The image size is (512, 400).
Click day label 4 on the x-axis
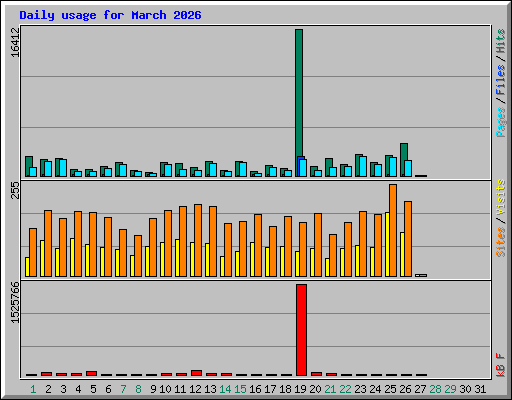click(x=78, y=389)
